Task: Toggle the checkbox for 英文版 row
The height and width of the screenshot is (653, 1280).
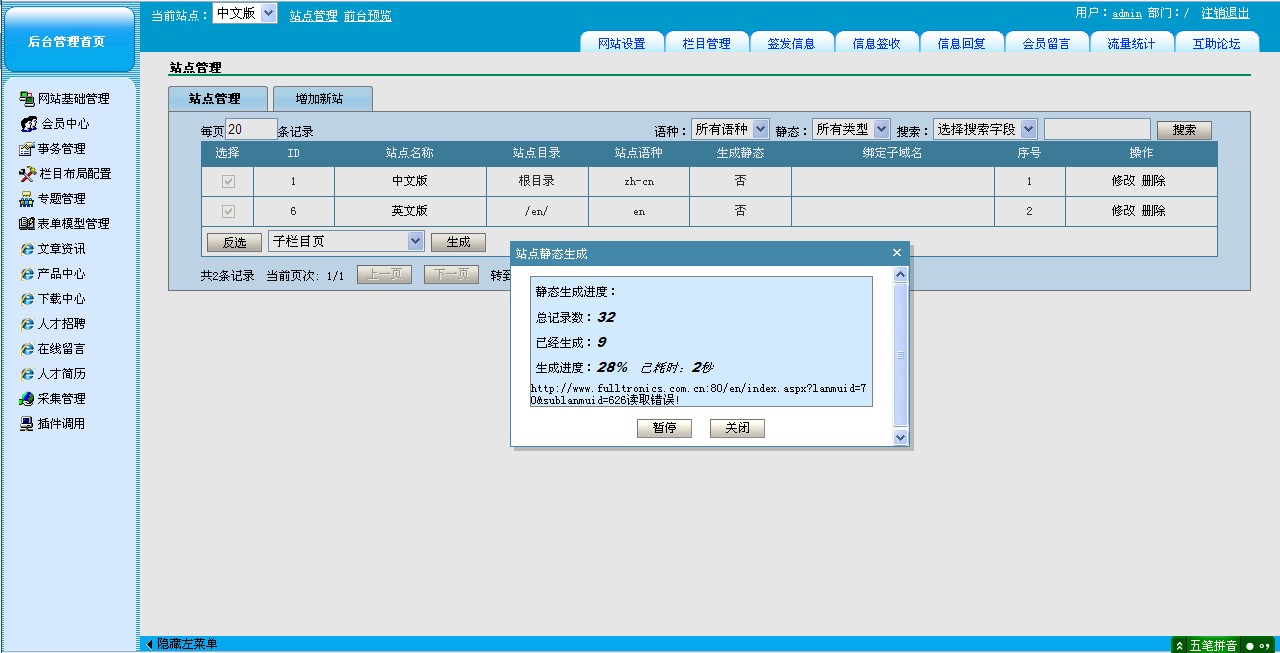Action: (228, 212)
